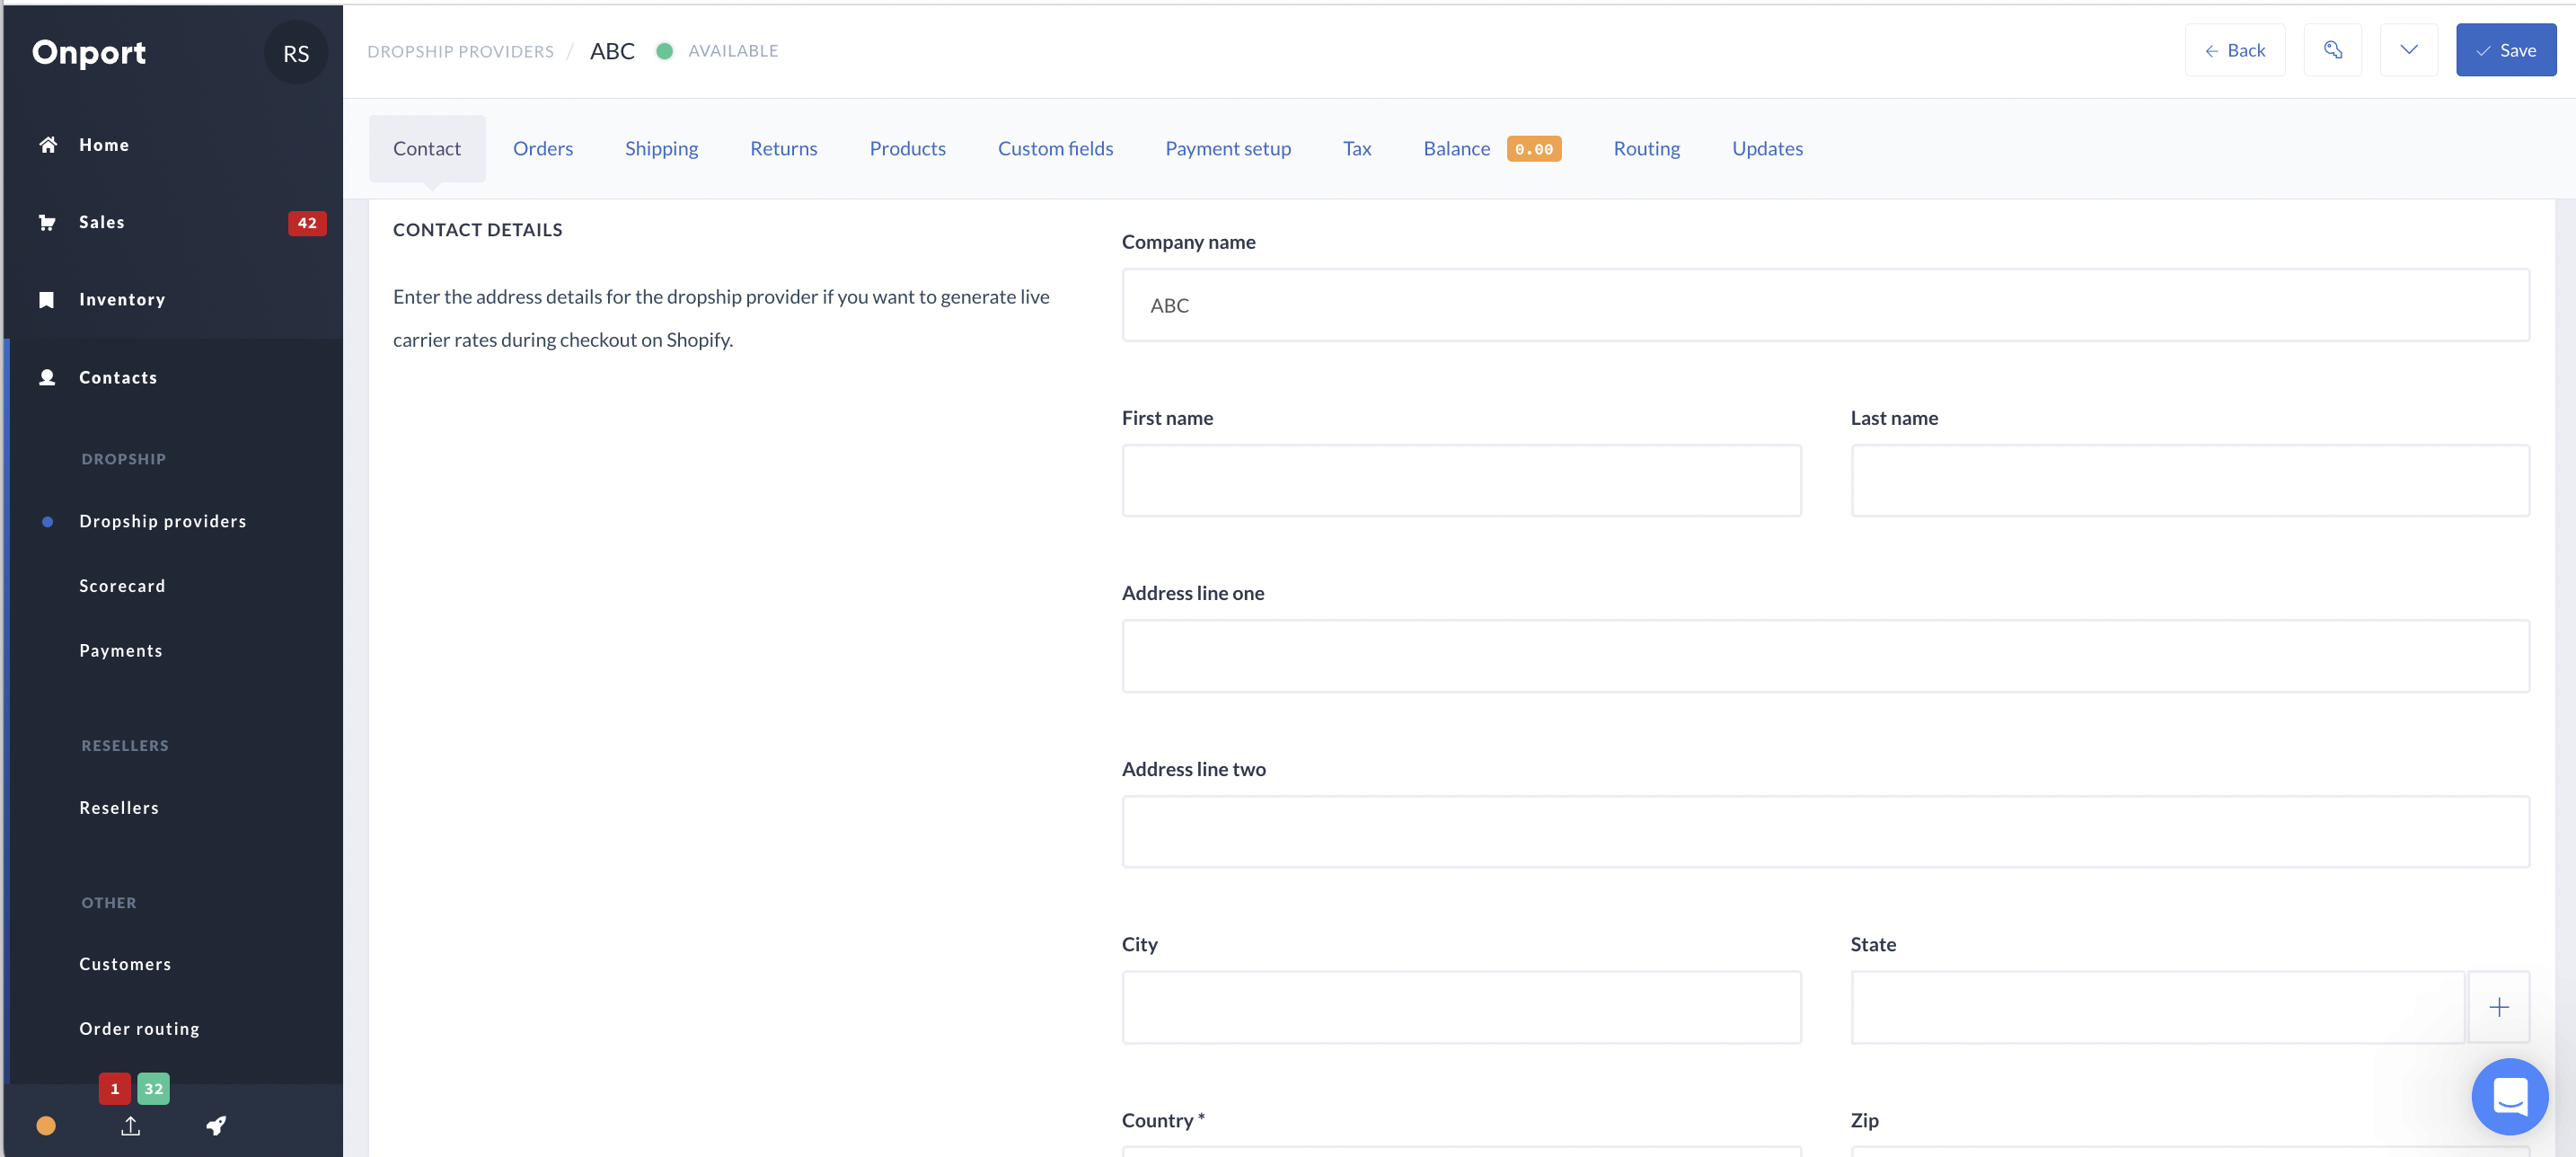Switch to the Shipping tab
The height and width of the screenshot is (1157, 2576).
[661, 148]
